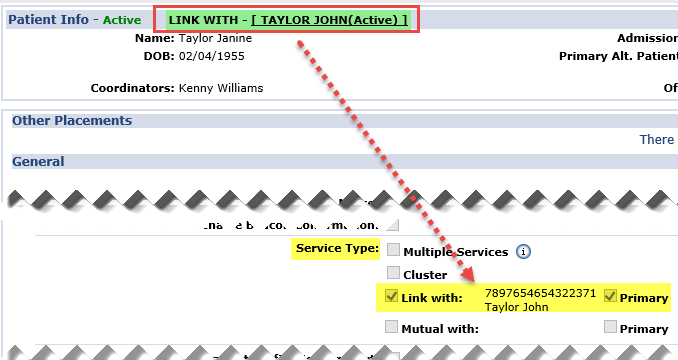Enable the Mutual with checkbox
The width and height of the screenshot is (678, 360).
click(x=391, y=327)
